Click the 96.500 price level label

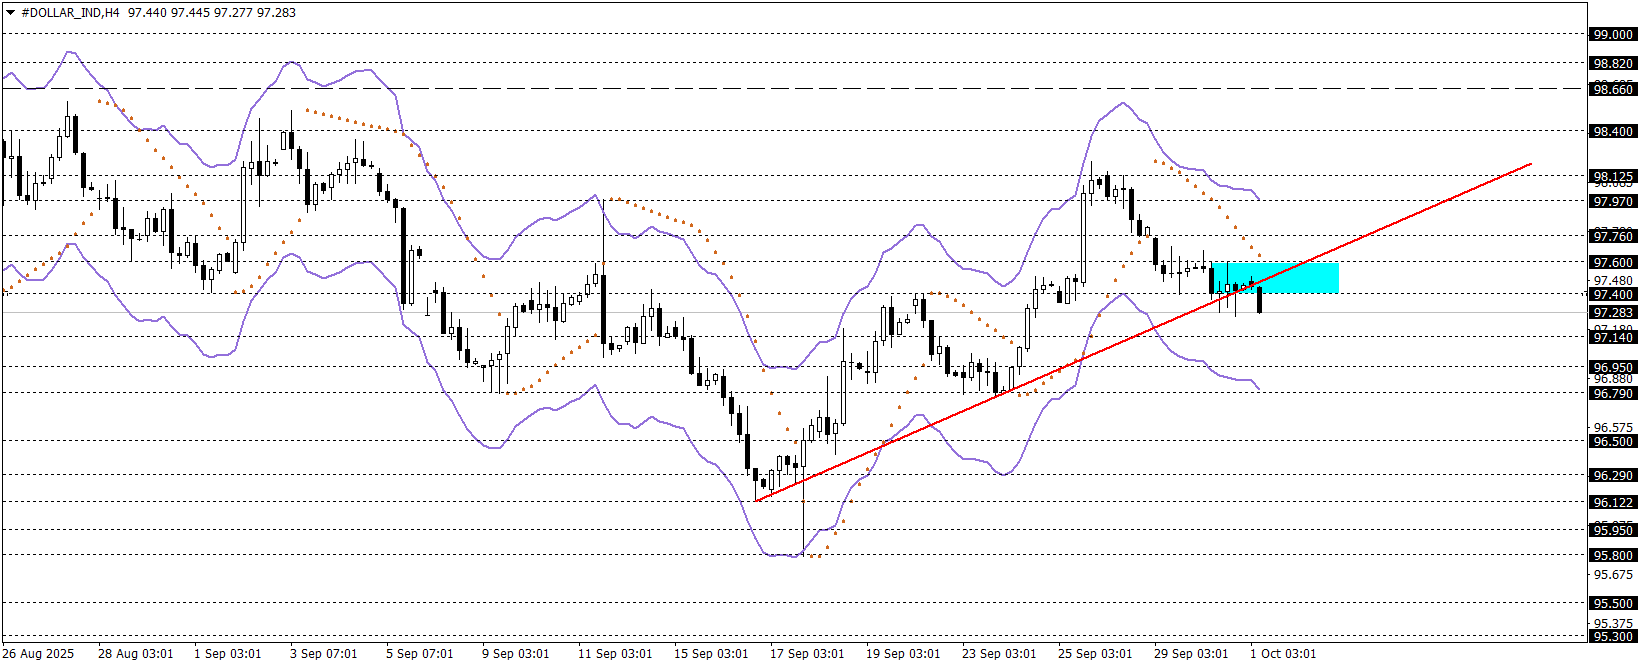1612,441
